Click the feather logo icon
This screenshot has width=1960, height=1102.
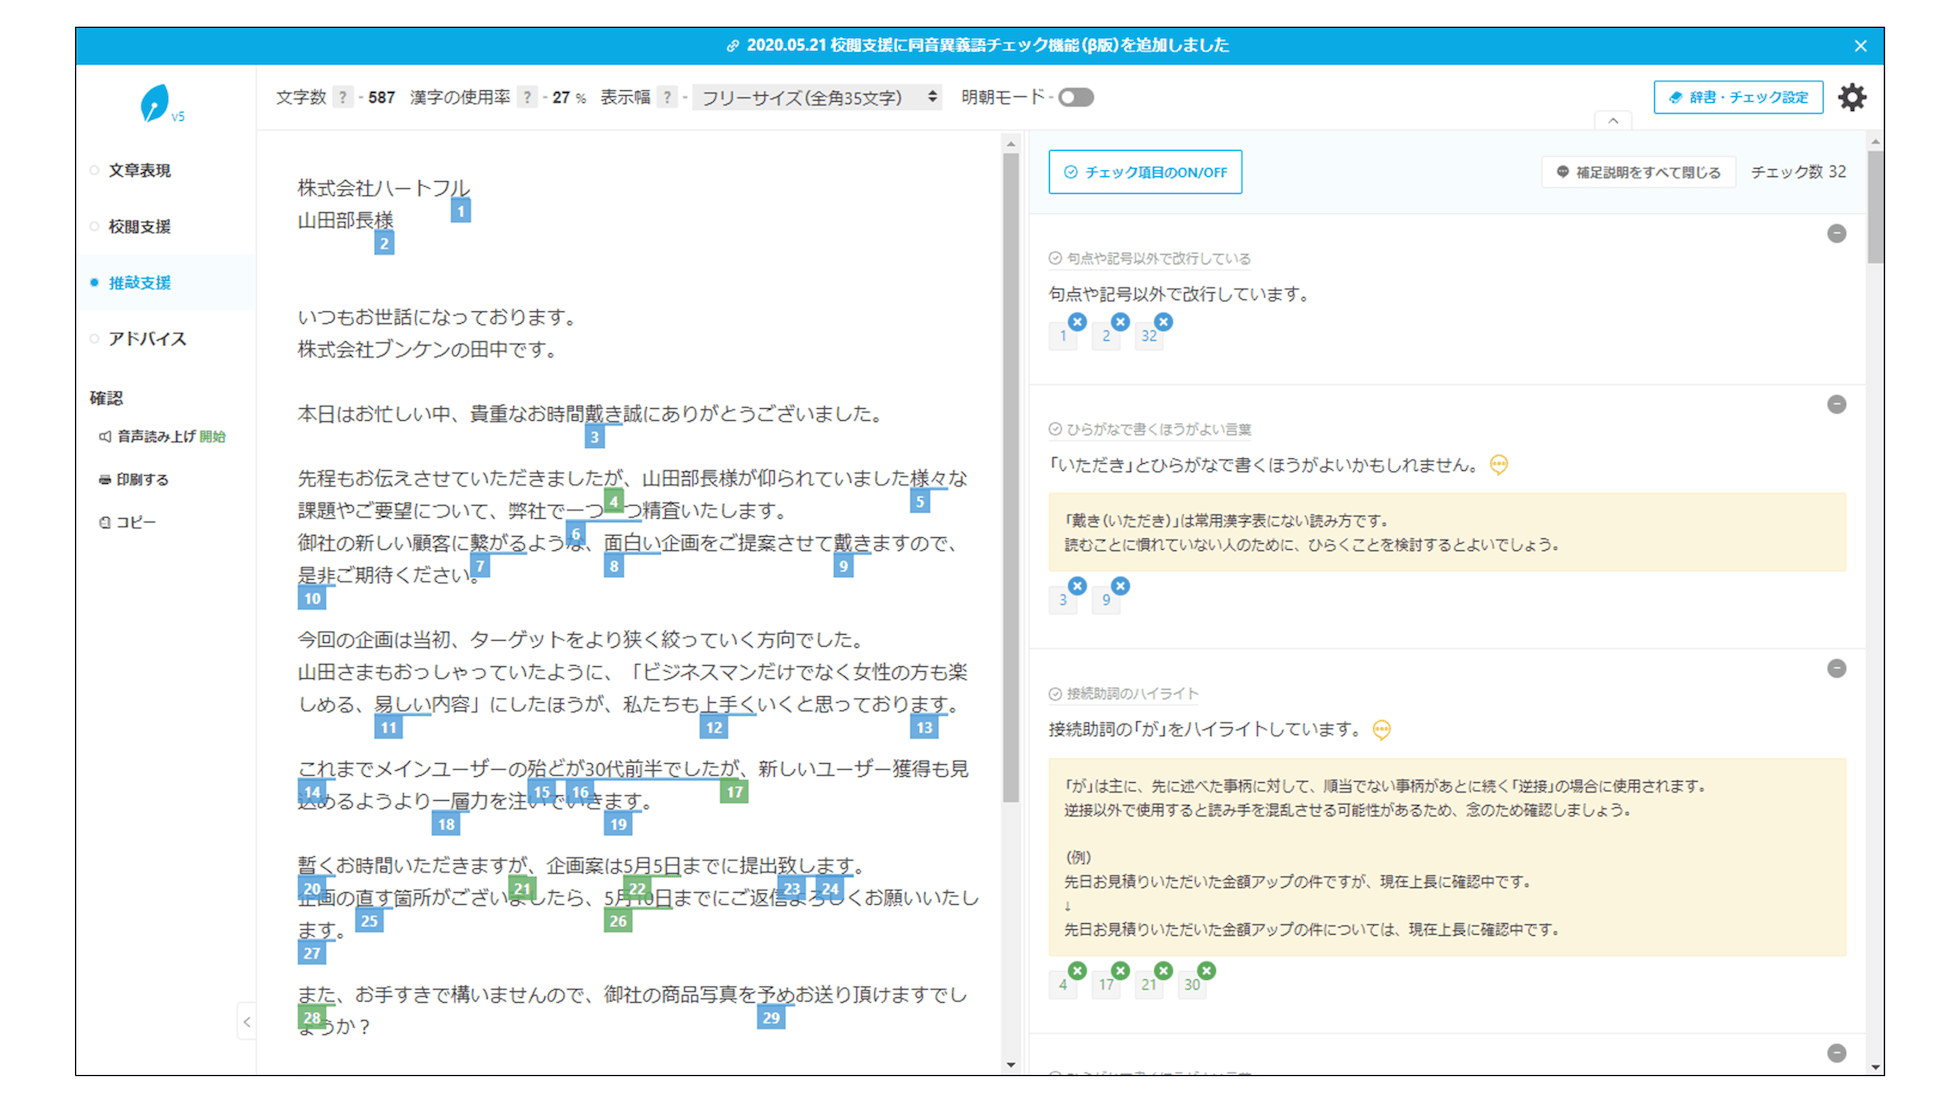(155, 102)
